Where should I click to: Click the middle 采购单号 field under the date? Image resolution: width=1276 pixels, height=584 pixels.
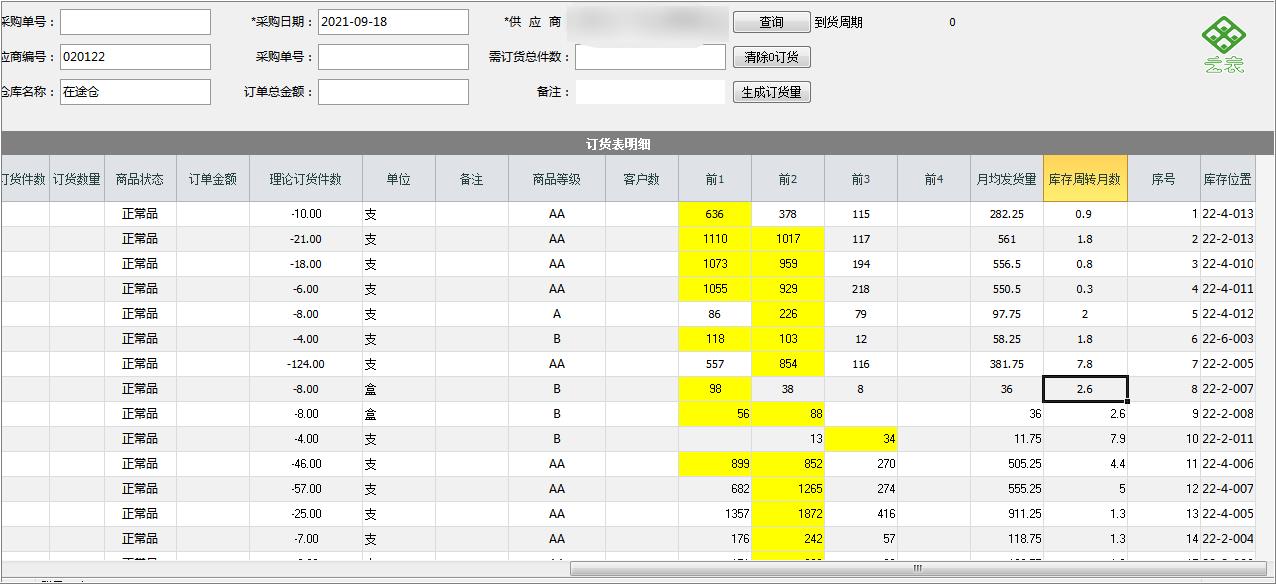[x=393, y=57]
